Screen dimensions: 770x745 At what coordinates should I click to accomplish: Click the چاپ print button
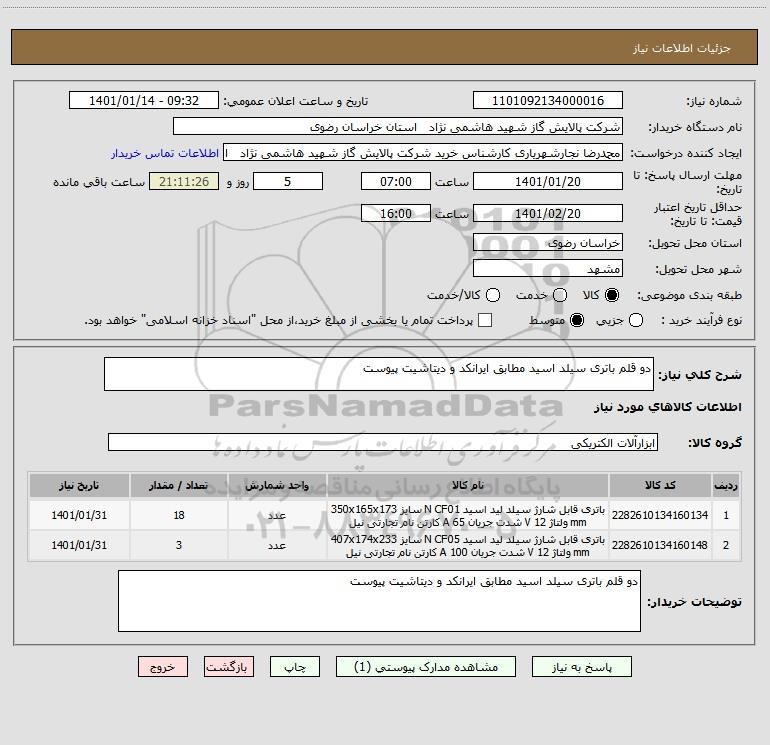[x=295, y=667]
